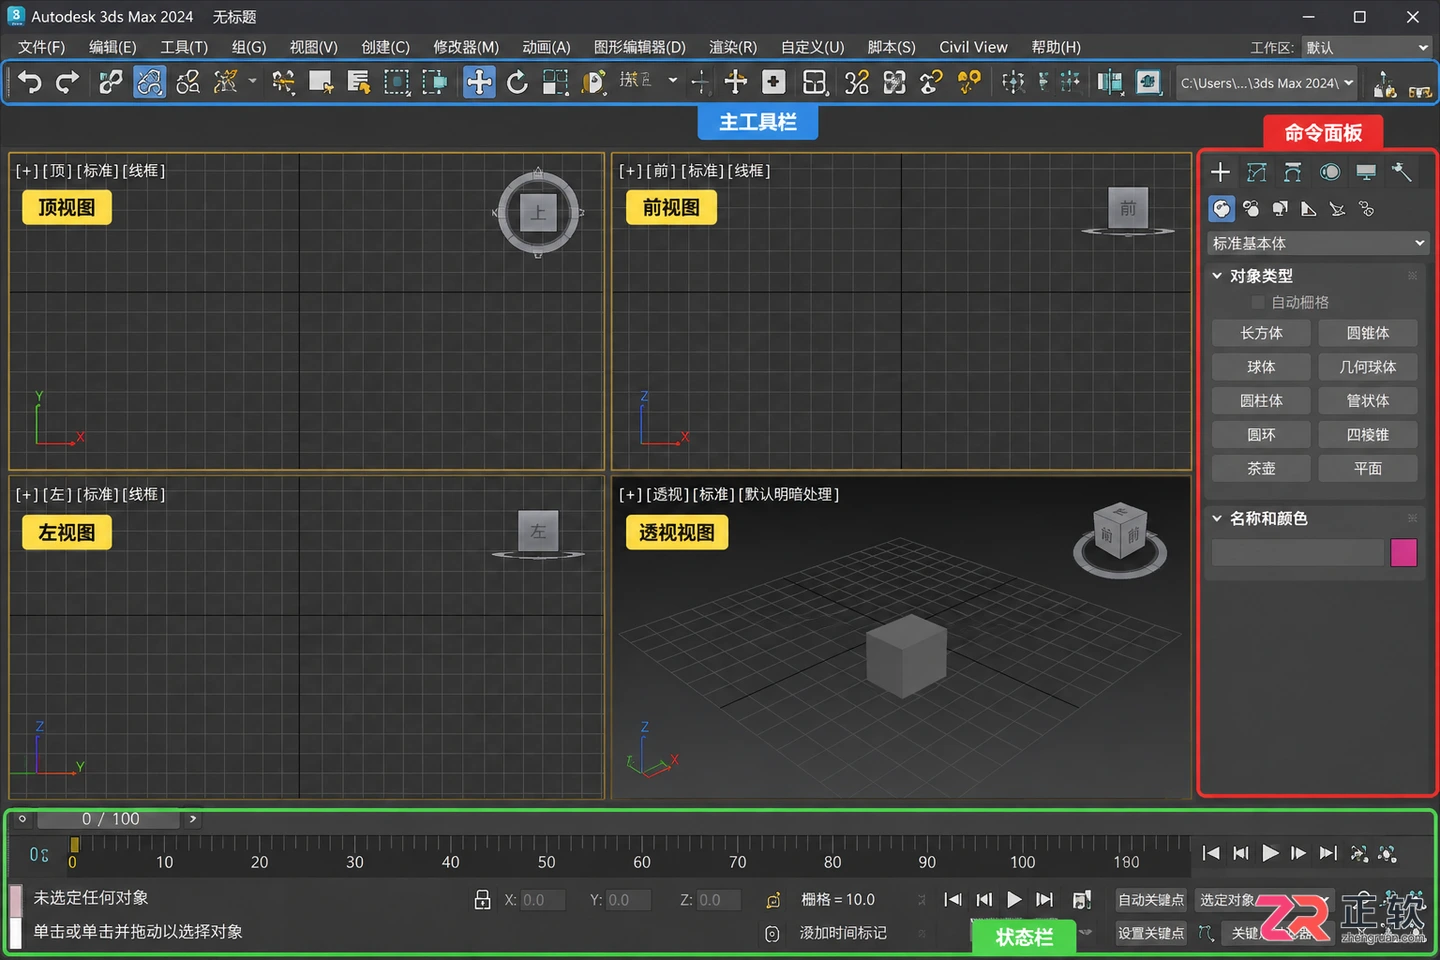The width and height of the screenshot is (1440, 960).
Task: Open the Display tab with monitor icon
Action: pyautogui.click(x=1366, y=172)
